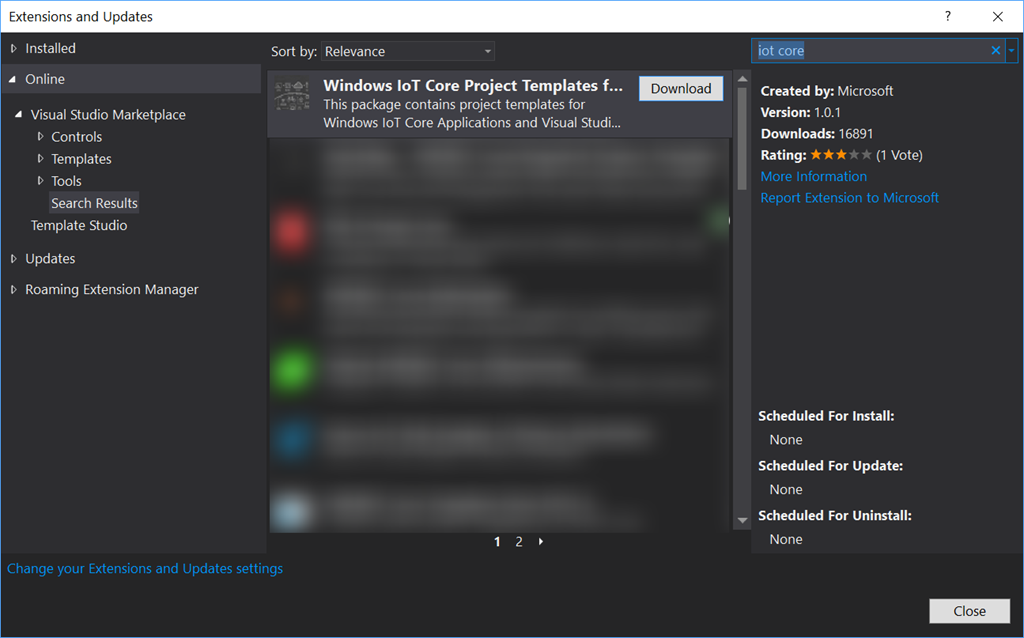Click the Updates label
The height and width of the screenshot is (638, 1024).
click(x=50, y=259)
